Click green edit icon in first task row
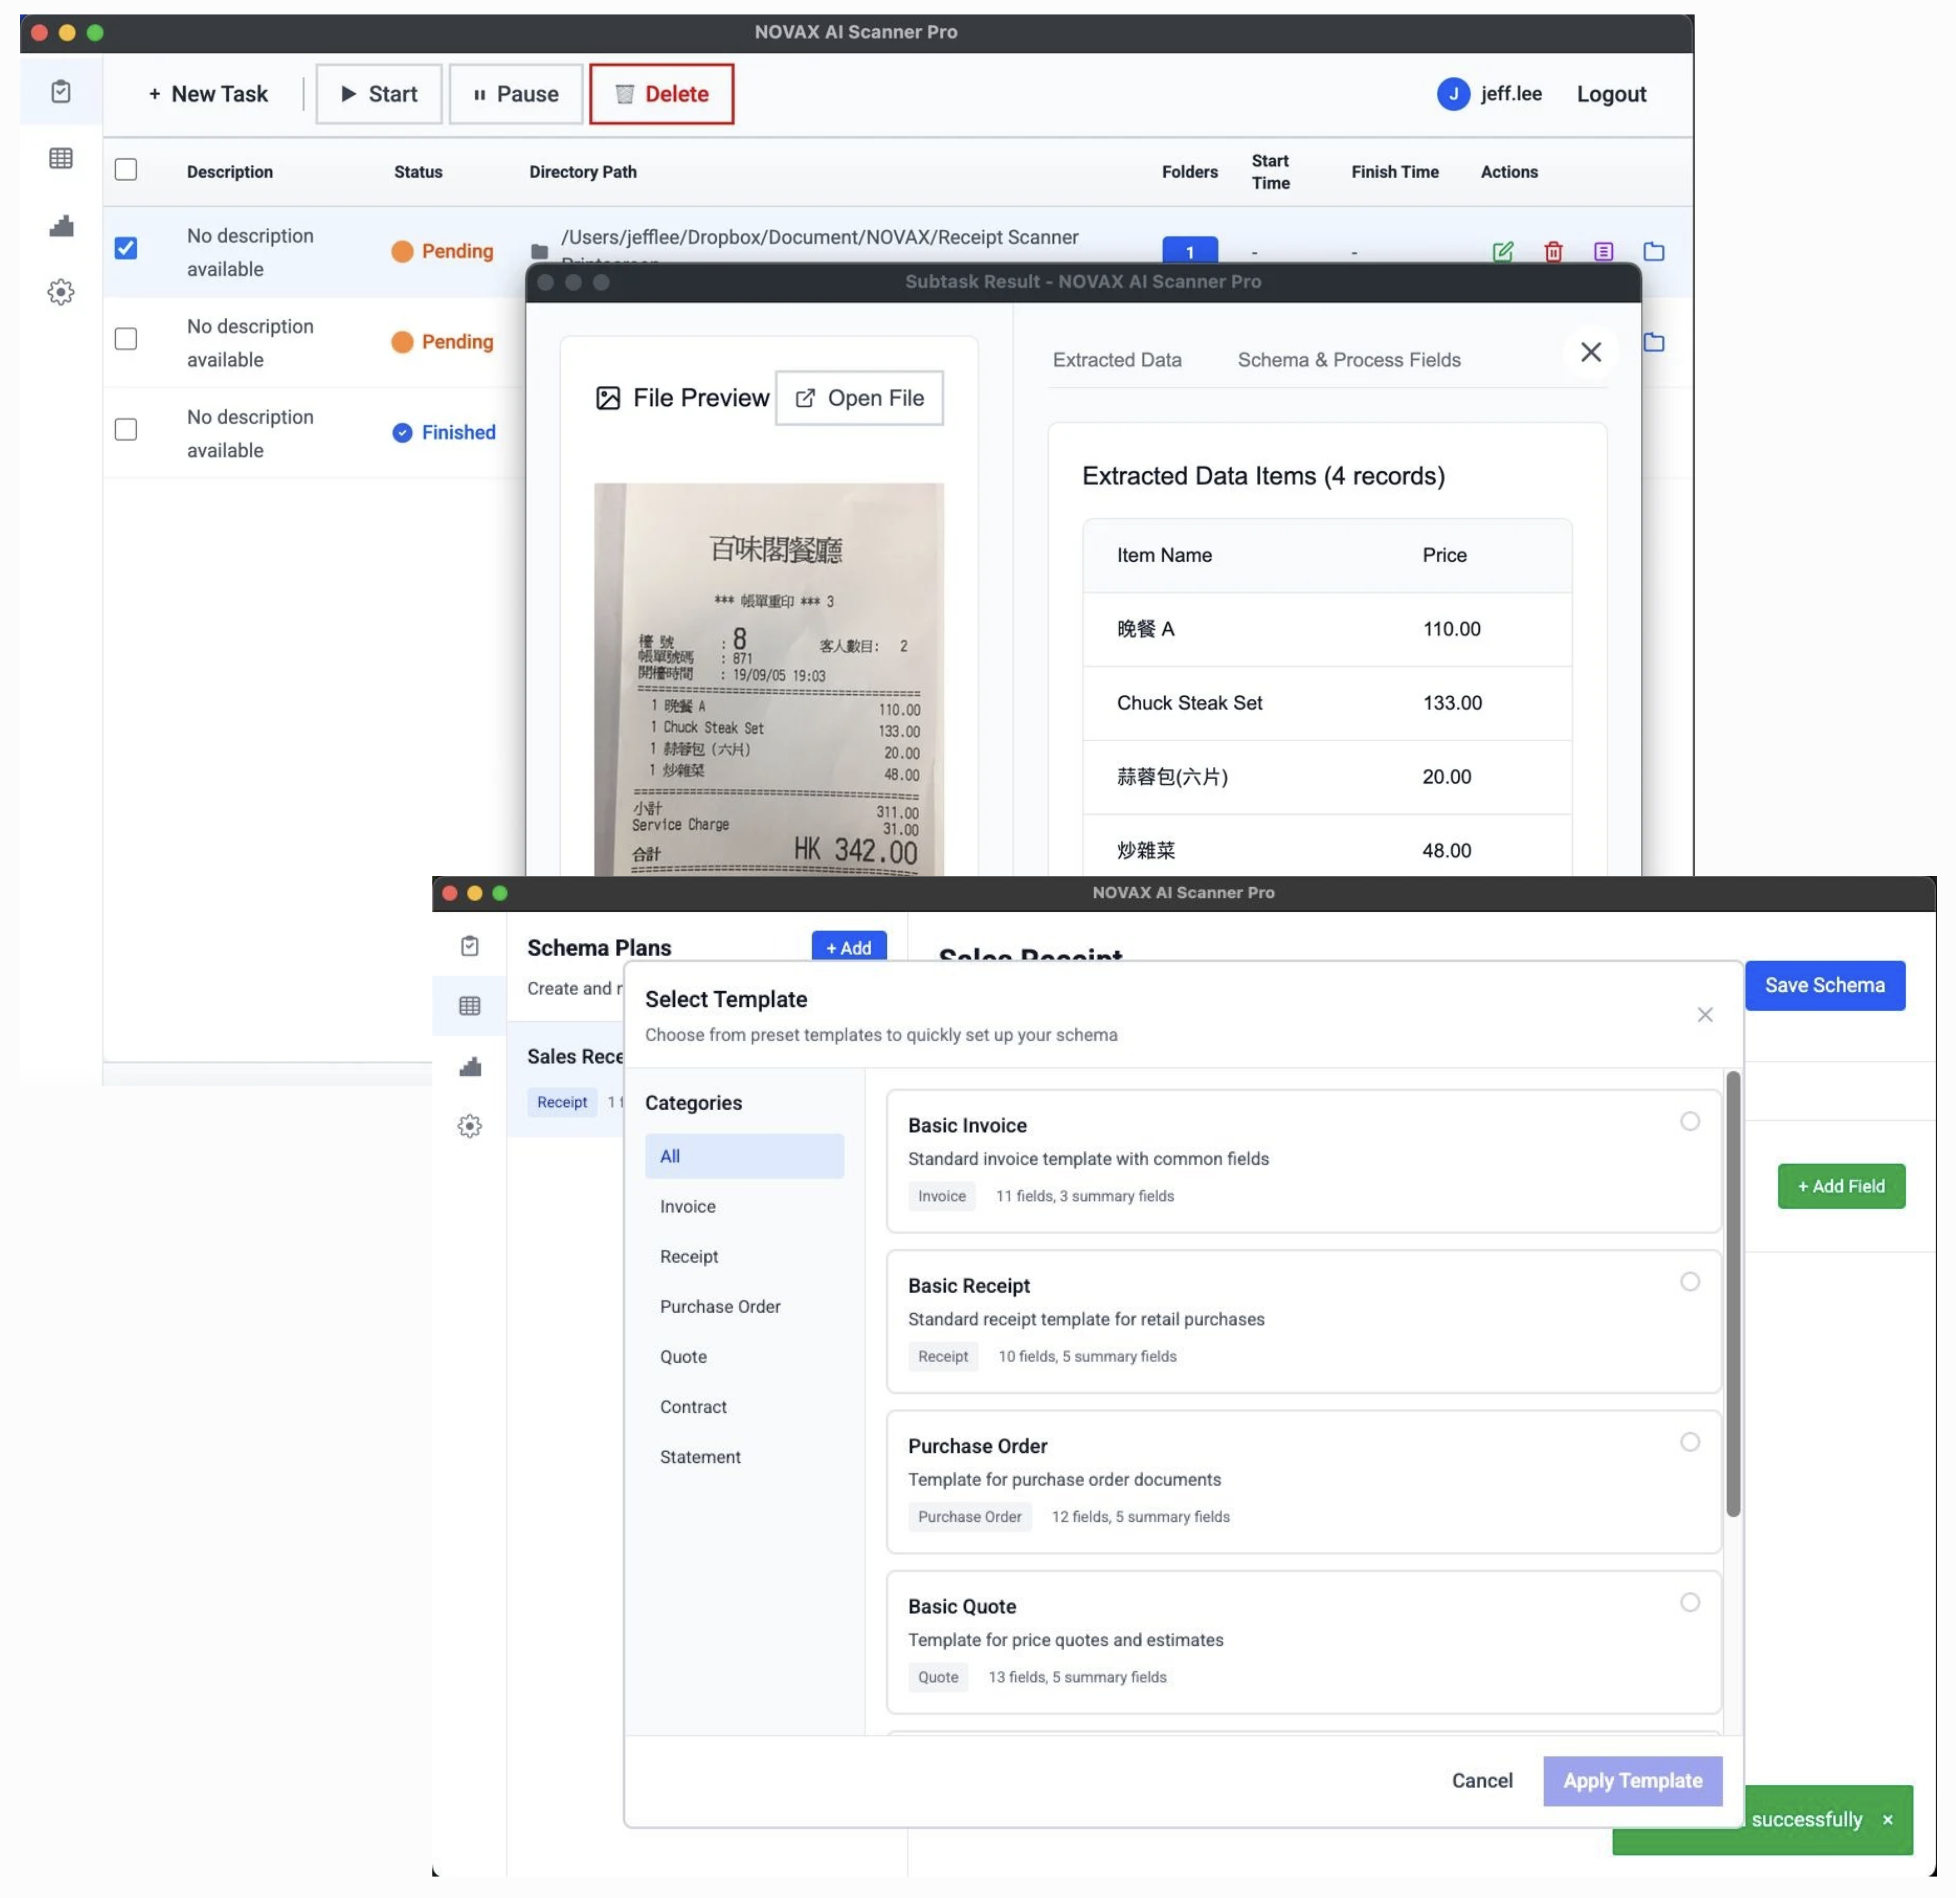The image size is (1956, 1898). 1502,252
